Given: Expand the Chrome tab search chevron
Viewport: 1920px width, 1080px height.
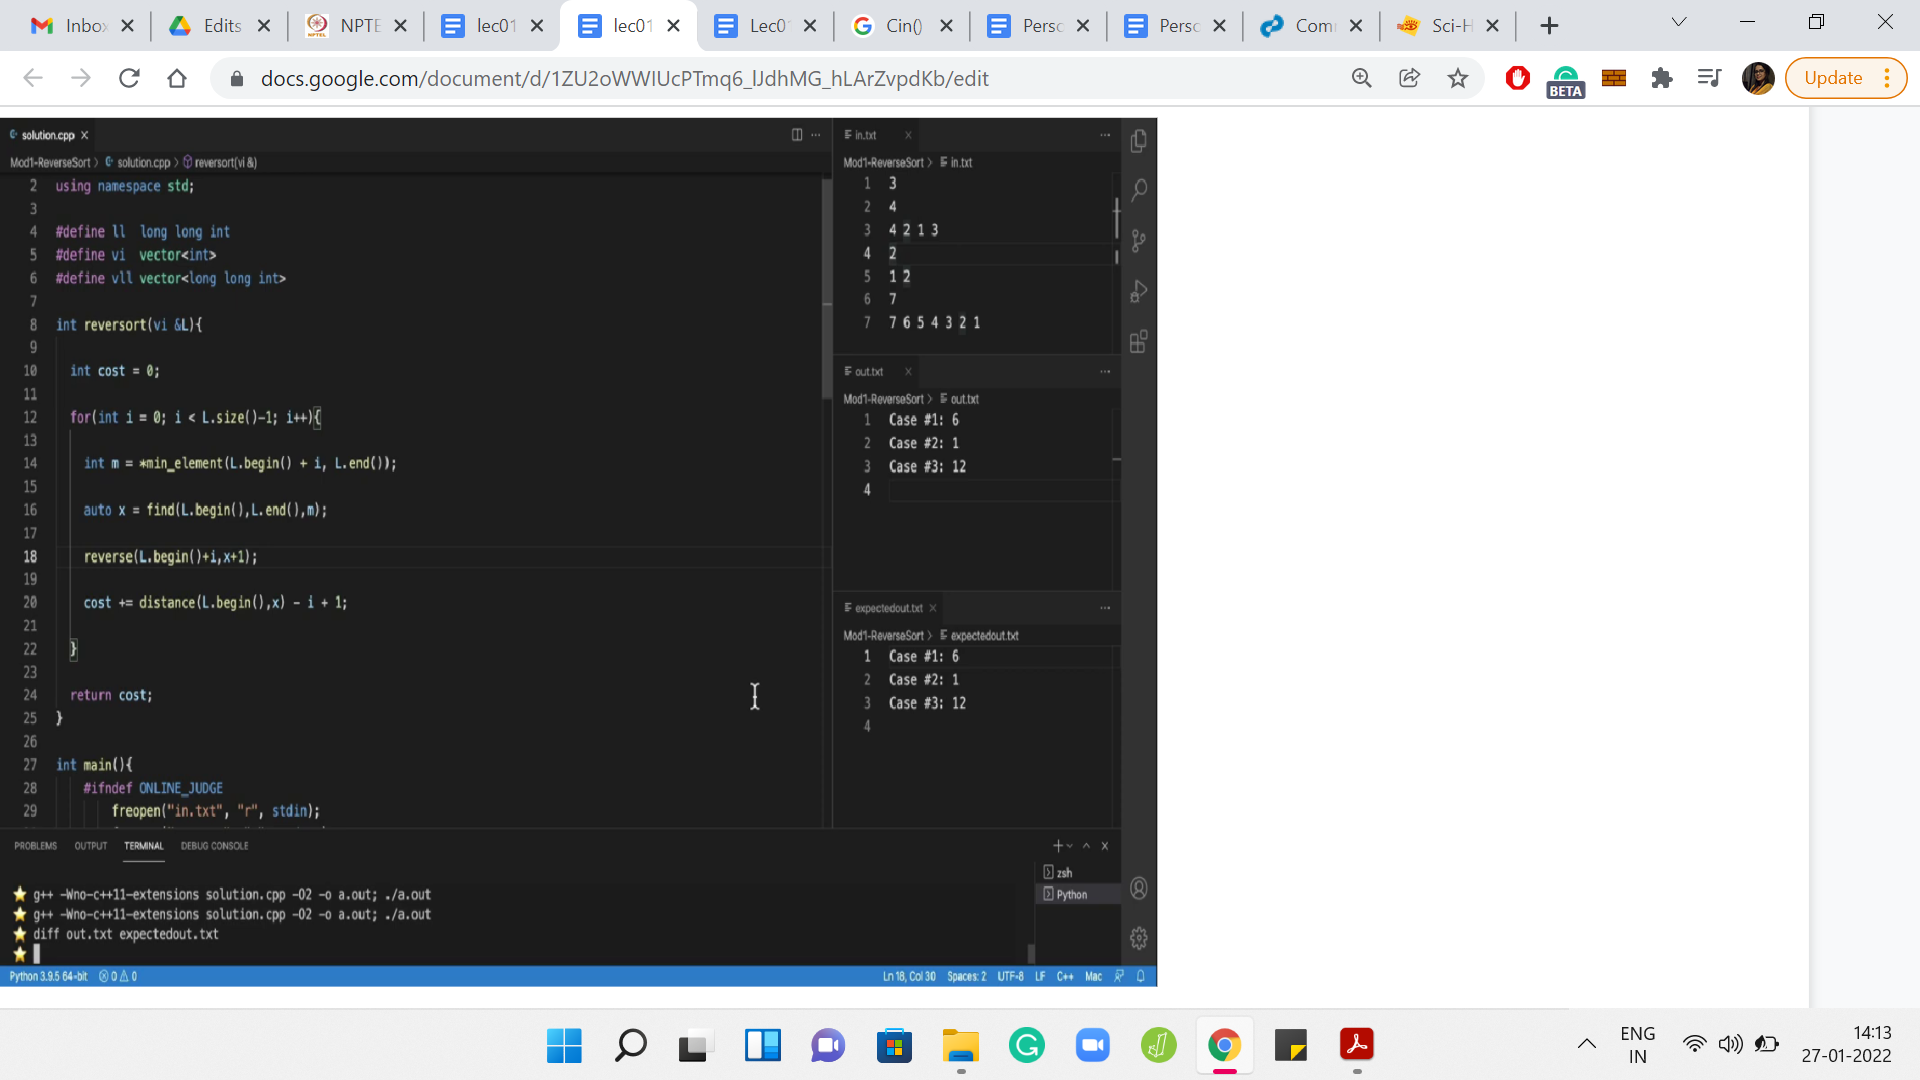Looking at the screenshot, I should click(x=1679, y=24).
